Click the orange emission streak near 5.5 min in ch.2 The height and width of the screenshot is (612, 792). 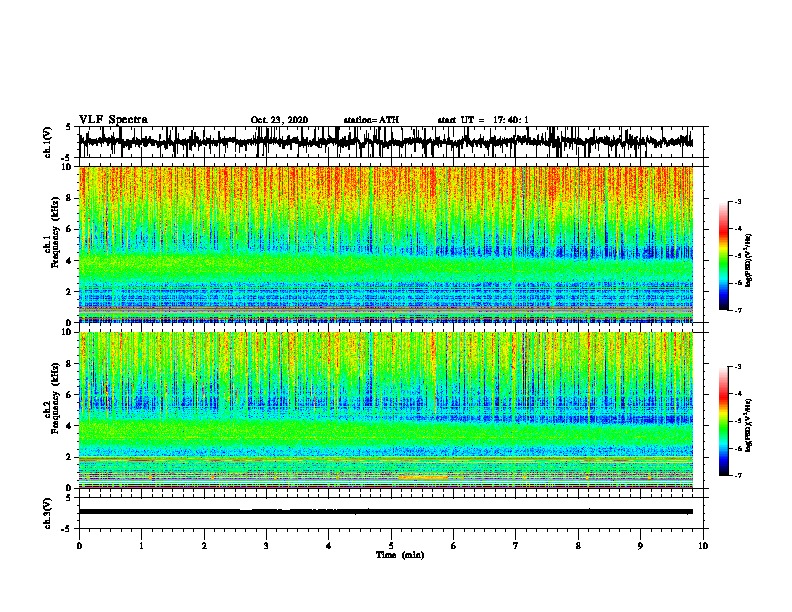point(423,477)
